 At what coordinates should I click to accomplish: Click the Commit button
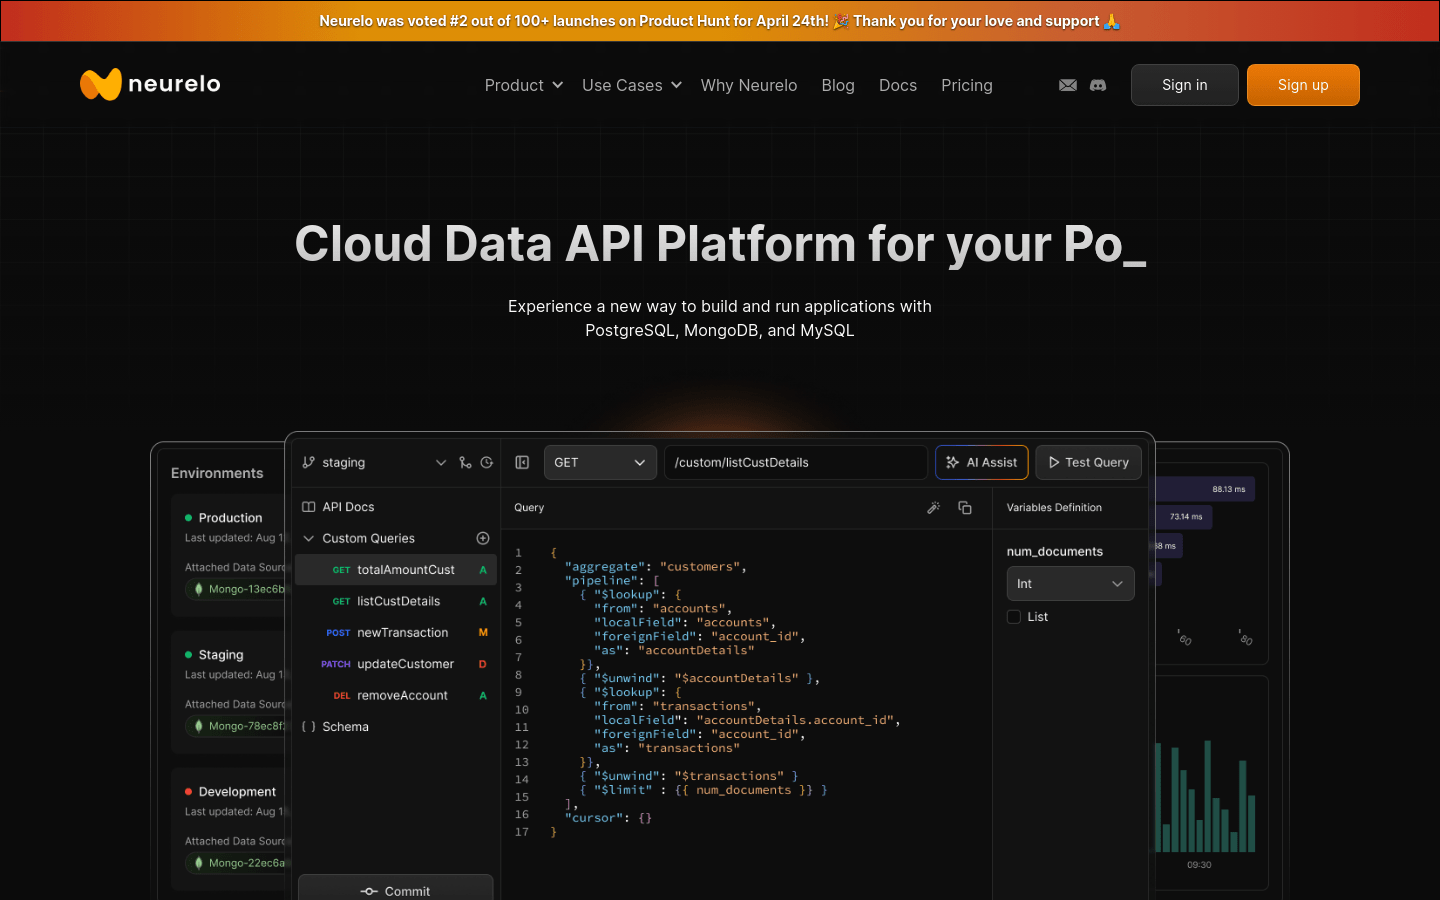(396, 888)
